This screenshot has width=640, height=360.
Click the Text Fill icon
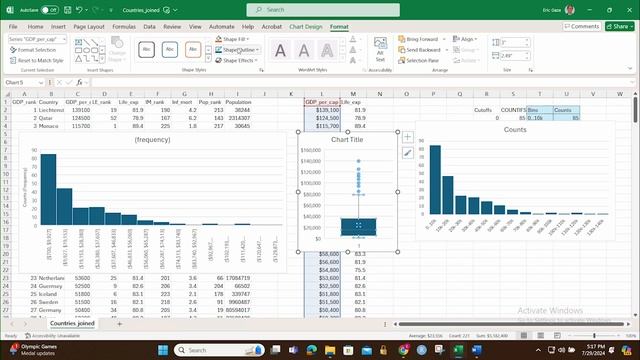click(x=353, y=39)
